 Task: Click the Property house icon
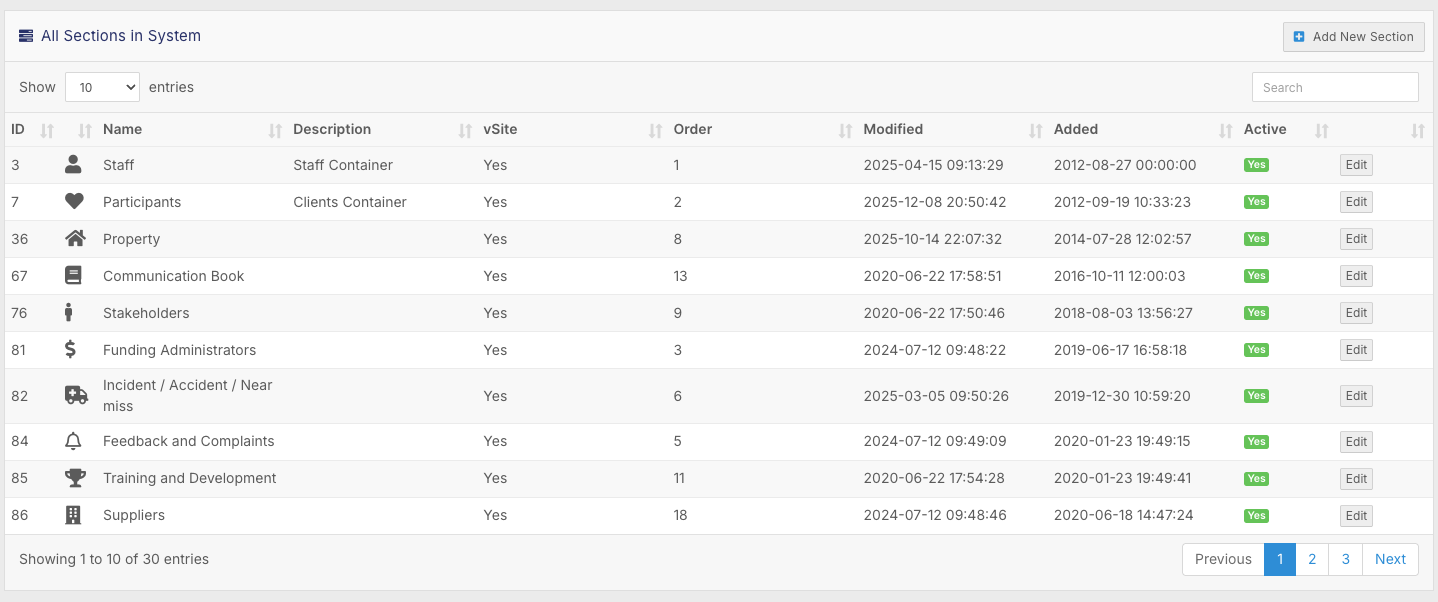tap(75, 239)
